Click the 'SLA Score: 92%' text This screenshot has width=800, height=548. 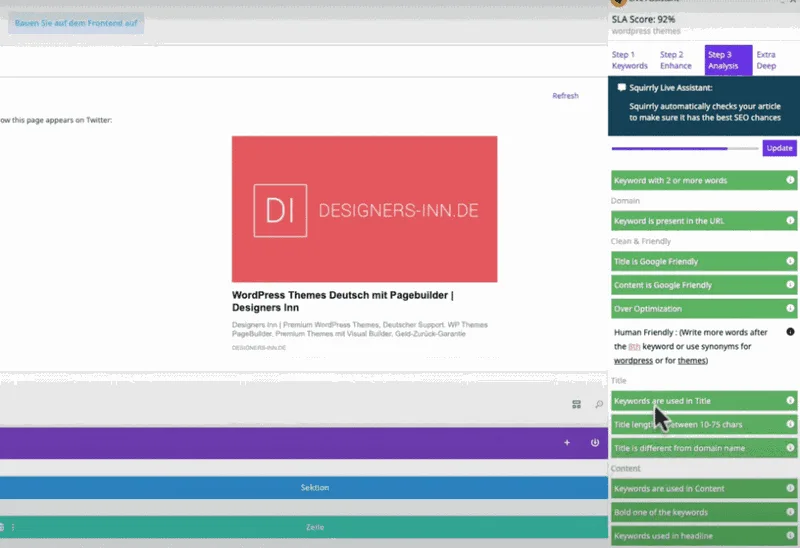click(x=643, y=19)
